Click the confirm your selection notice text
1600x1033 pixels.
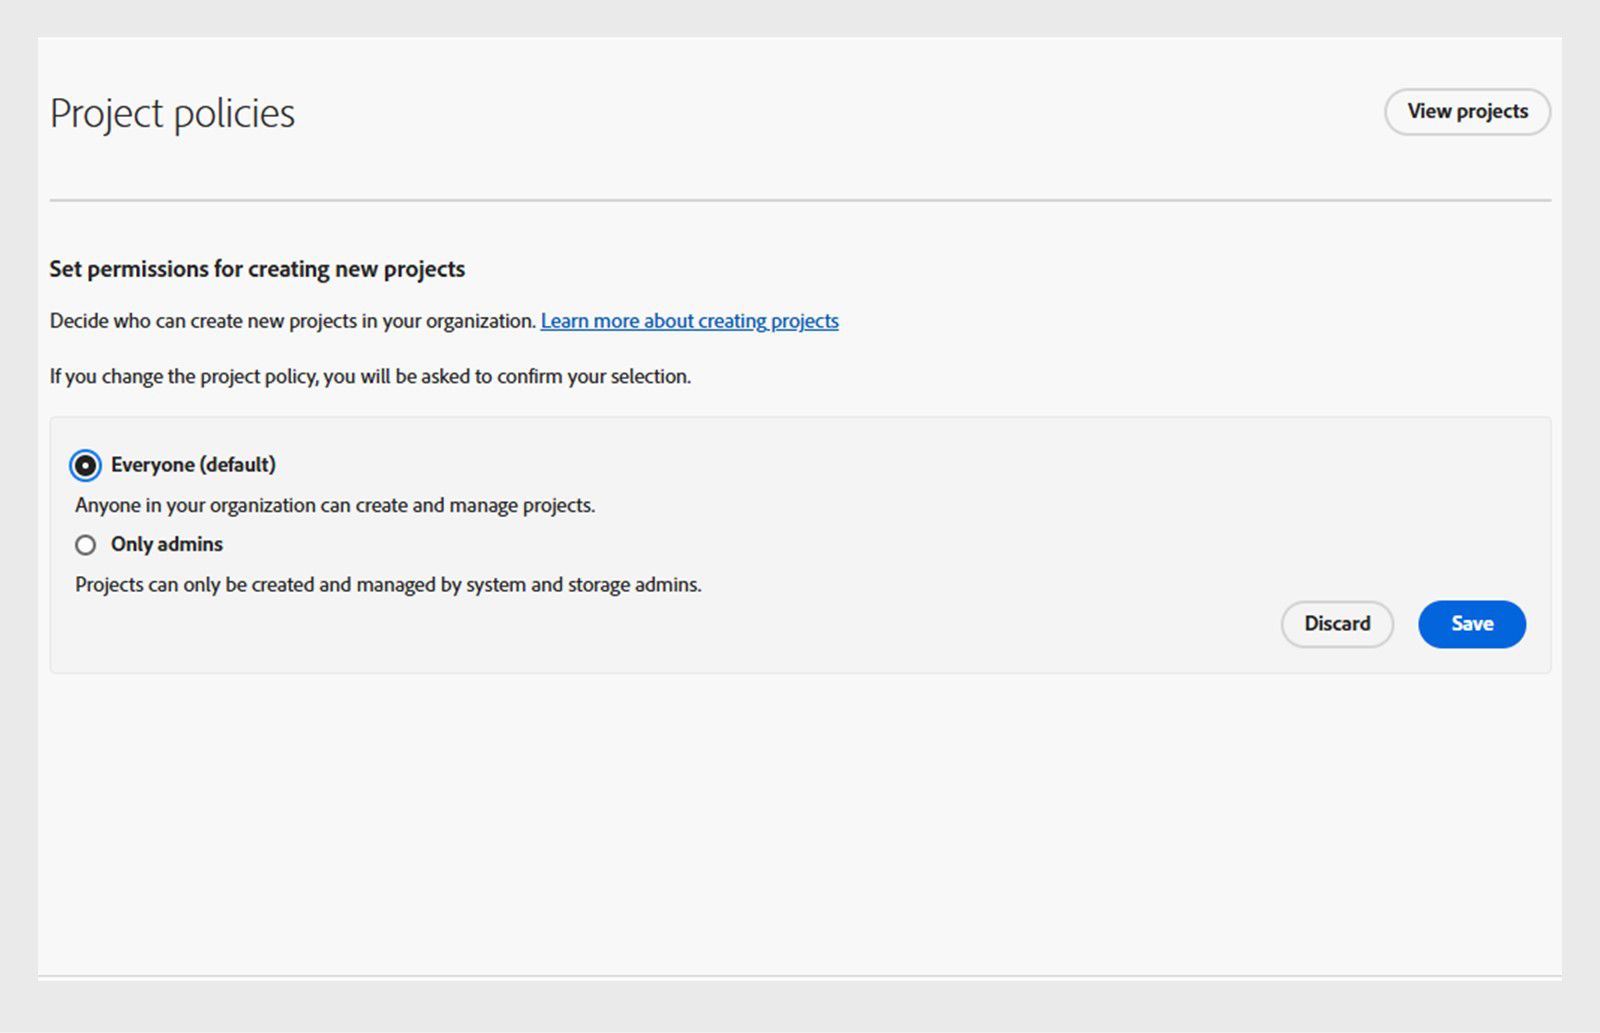coord(370,376)
